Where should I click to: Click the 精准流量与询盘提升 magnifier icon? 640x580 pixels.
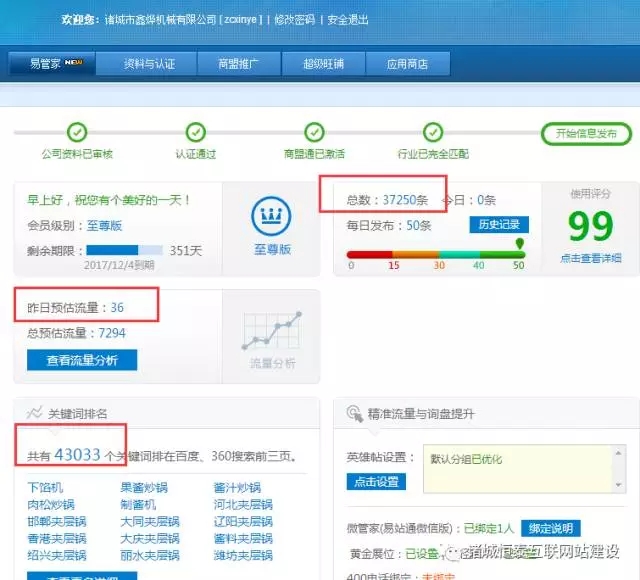[x=353, y=413]
